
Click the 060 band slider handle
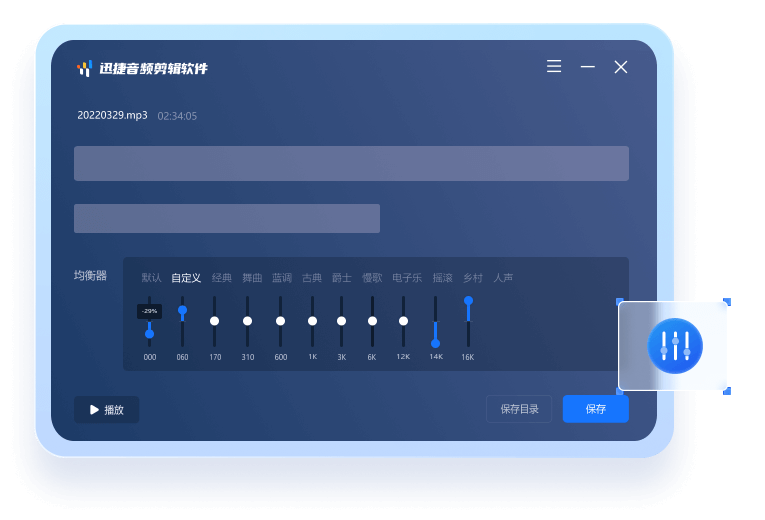[x=182, y=311]
